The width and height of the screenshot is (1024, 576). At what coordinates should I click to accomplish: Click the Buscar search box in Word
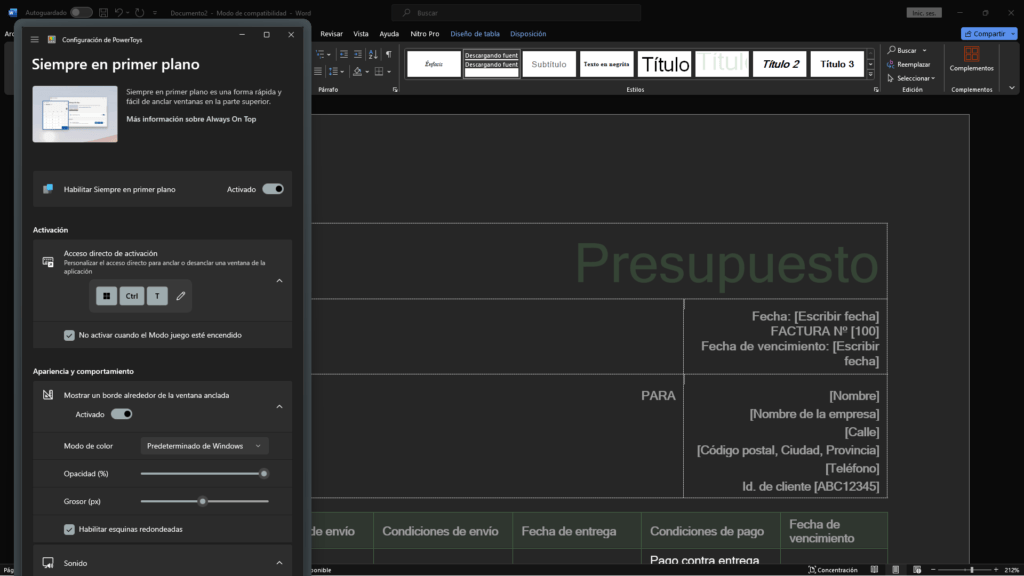pos(516,12)
